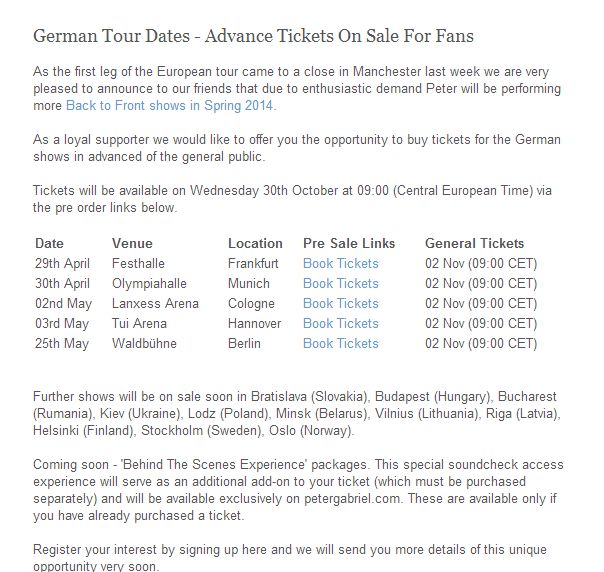The width and height of the screenshot is (604, 572).
Task: Book Tickets for the Munich Olympiahalle show
Action: point(341,283)
